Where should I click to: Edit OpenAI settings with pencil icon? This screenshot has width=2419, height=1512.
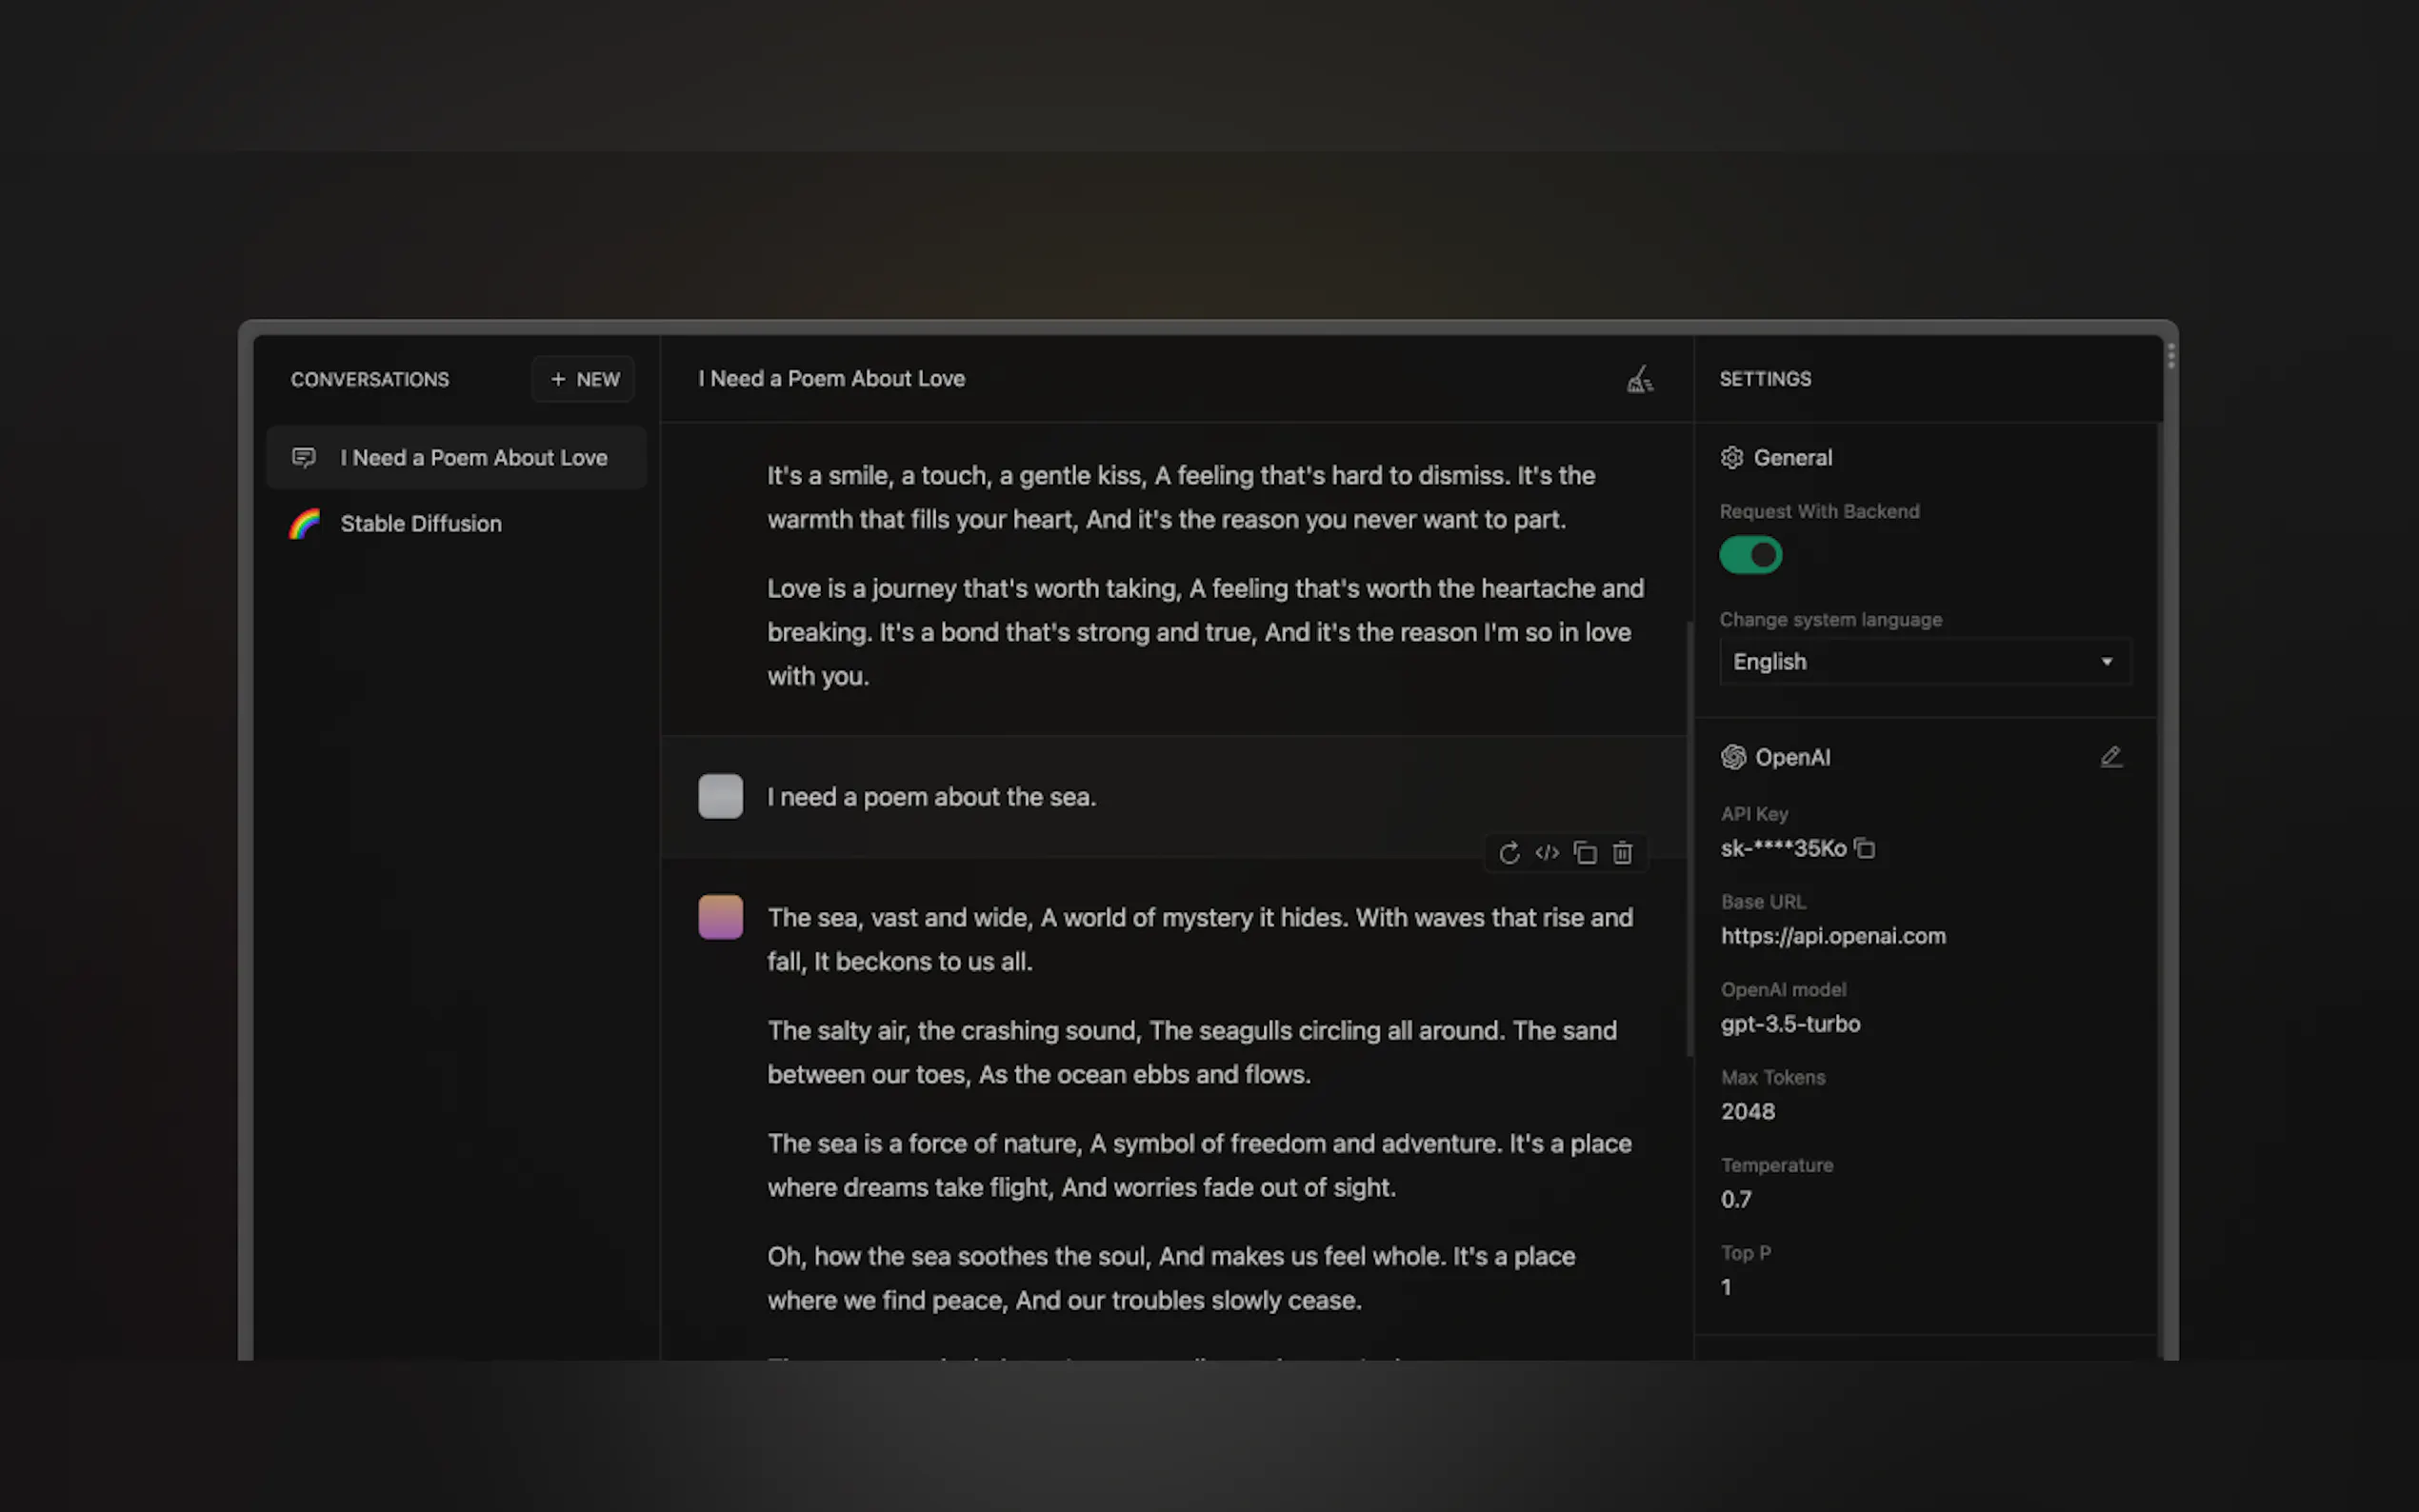pyautogui.click(x=2110, y=757)
